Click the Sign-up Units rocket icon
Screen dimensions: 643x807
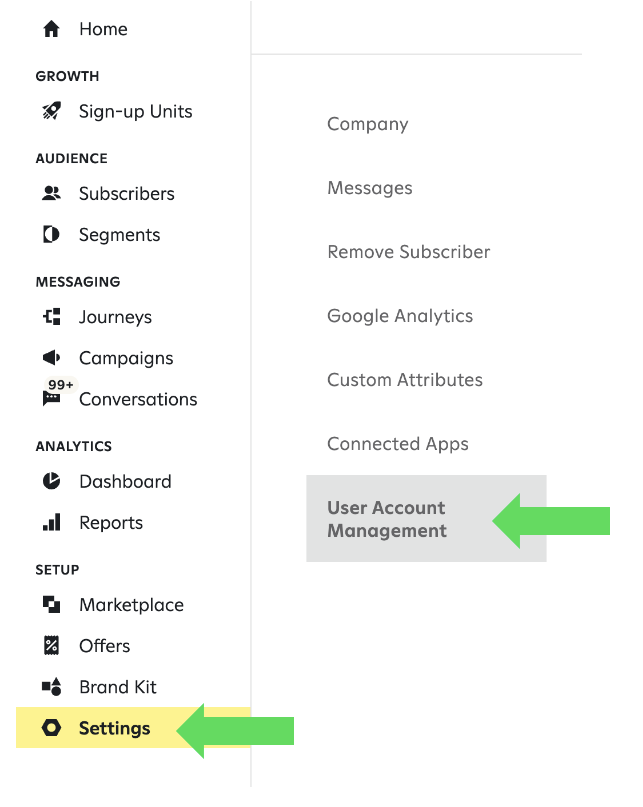pos(51,111)
